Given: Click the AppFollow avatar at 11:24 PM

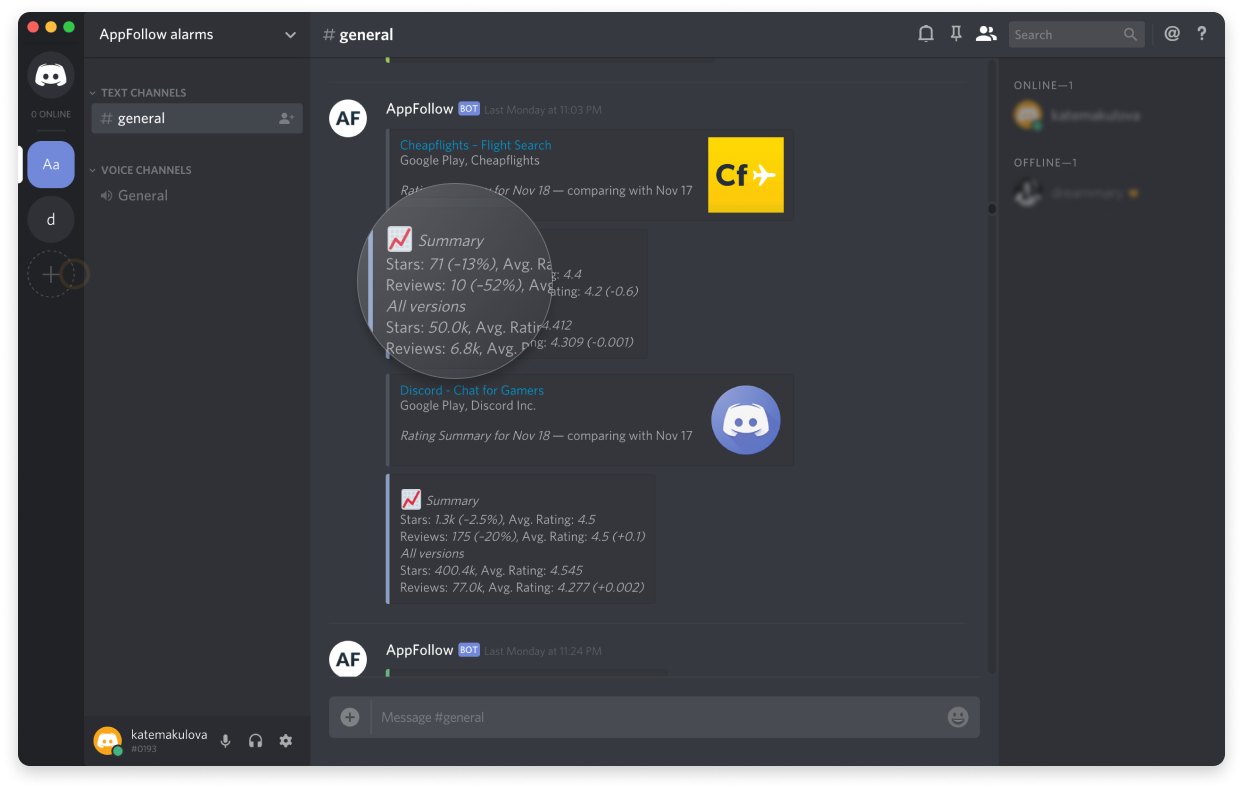Looking at the screenshot, I should click(348, 659).
